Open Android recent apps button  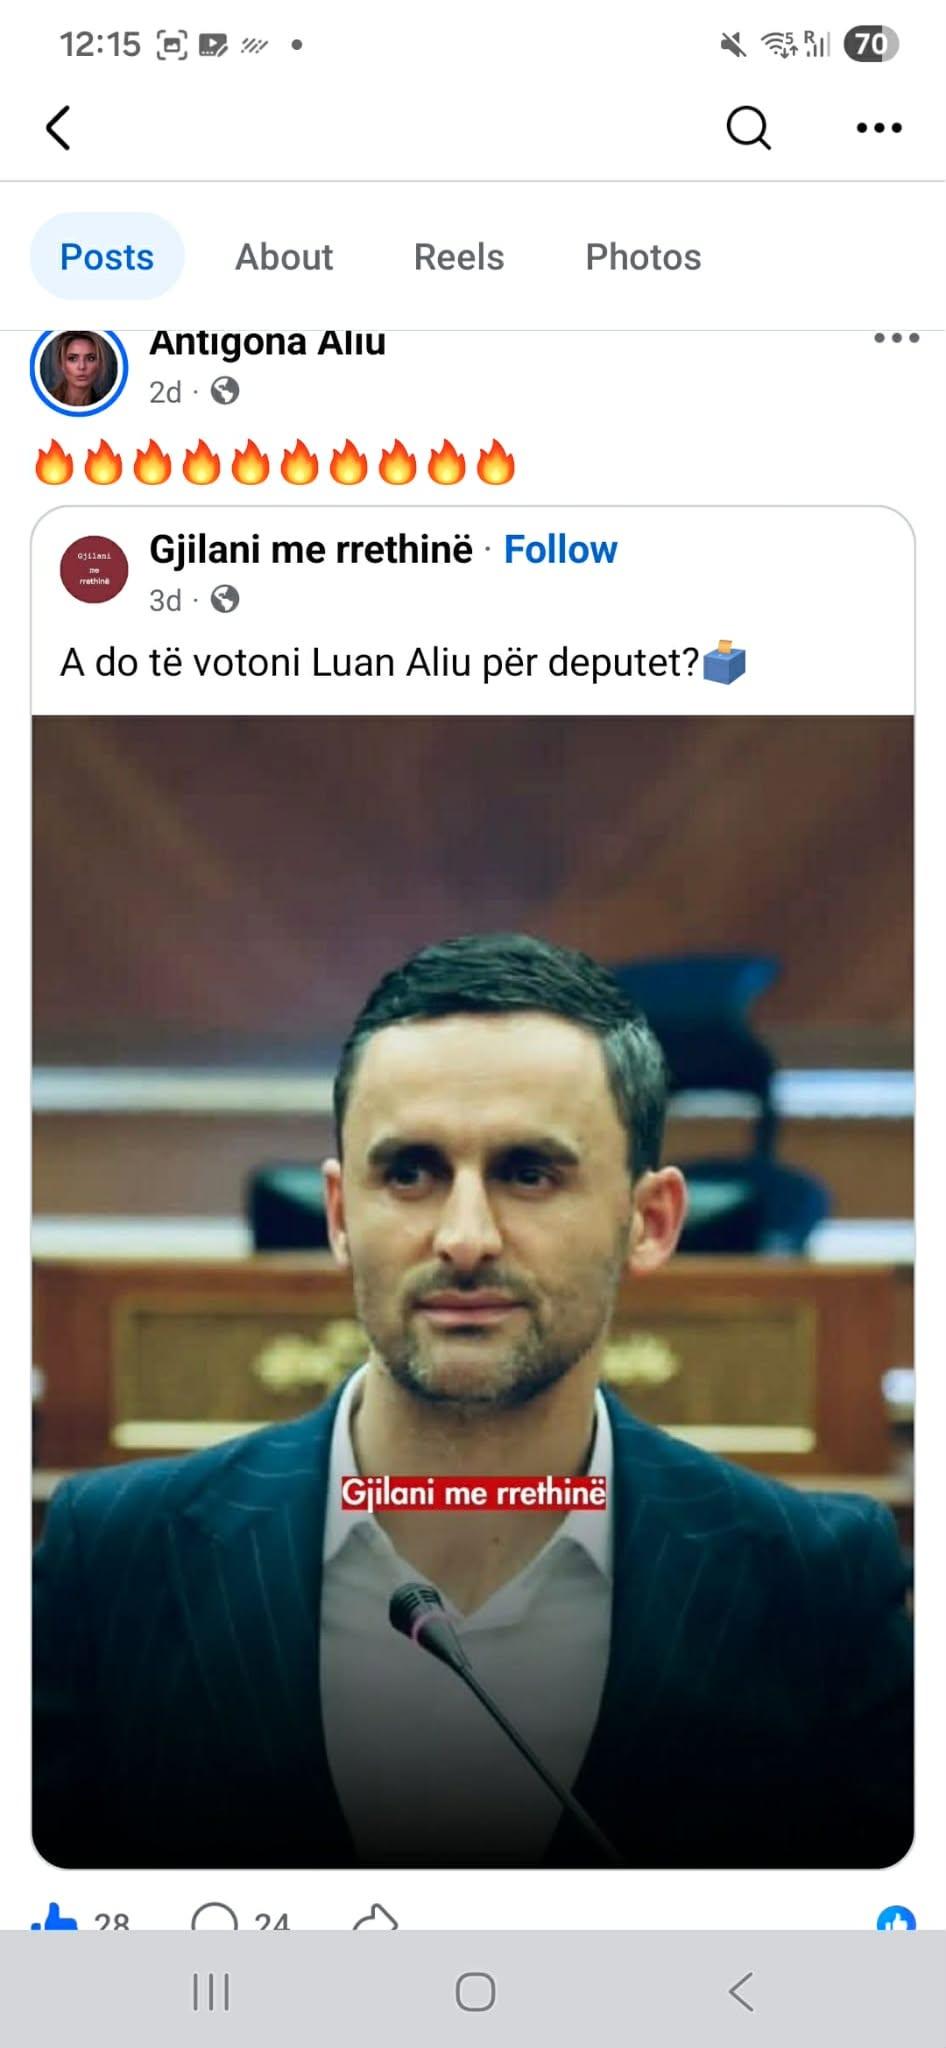[x=211, y=1991]
